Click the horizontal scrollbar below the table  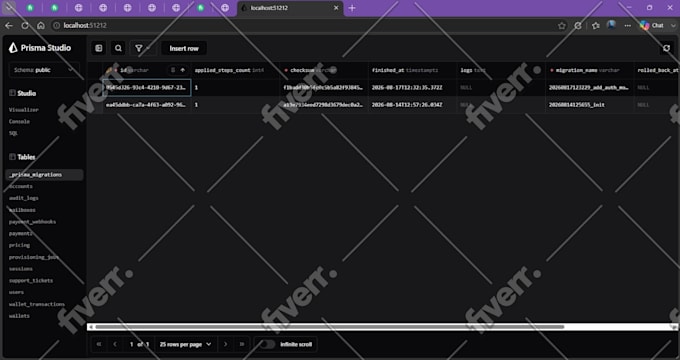click(x=330, y=327)
